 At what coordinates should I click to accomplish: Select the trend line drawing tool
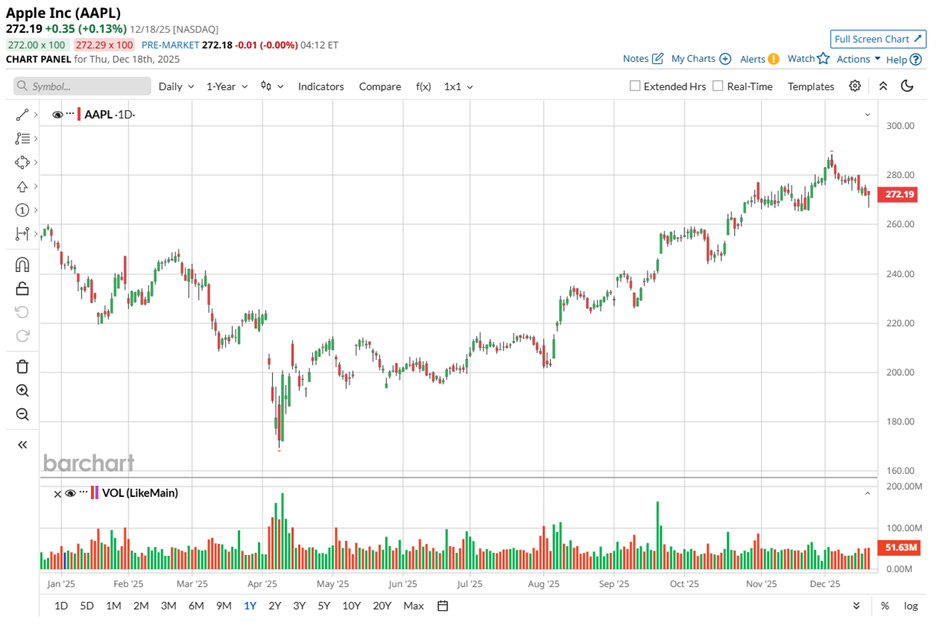[x=22, y=115]
